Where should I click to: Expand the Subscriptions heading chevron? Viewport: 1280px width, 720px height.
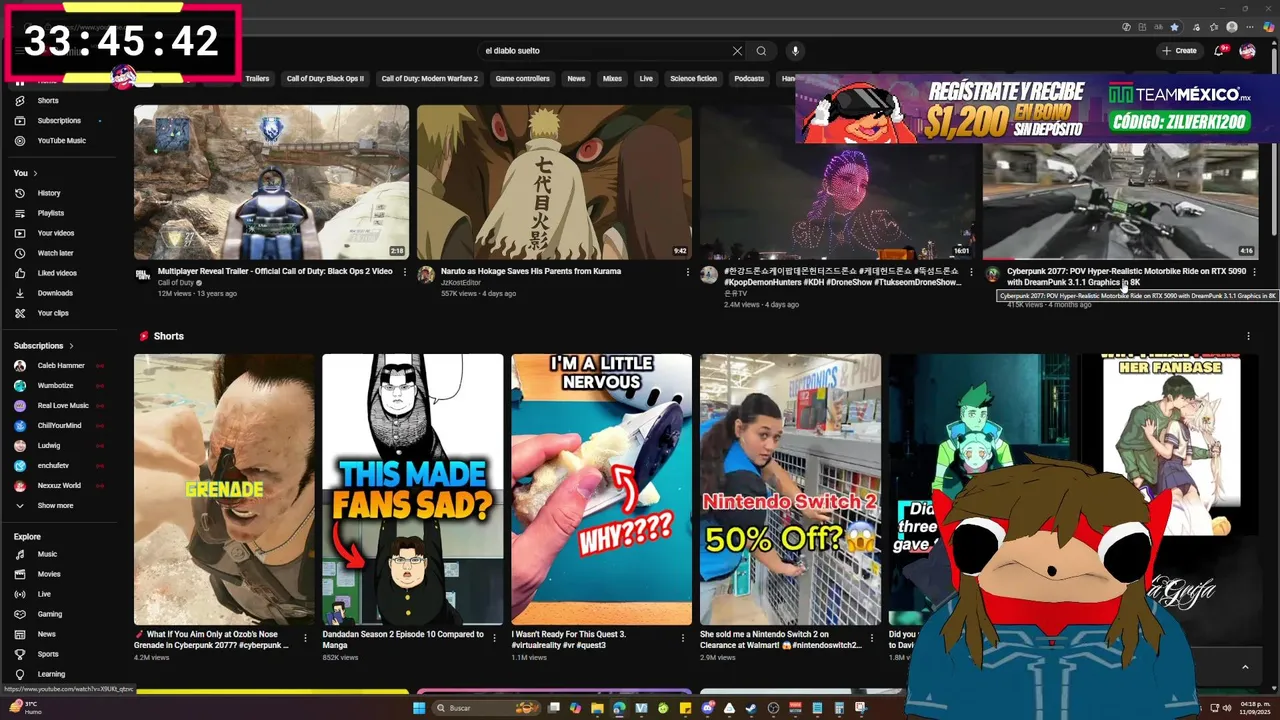[71, 346]
